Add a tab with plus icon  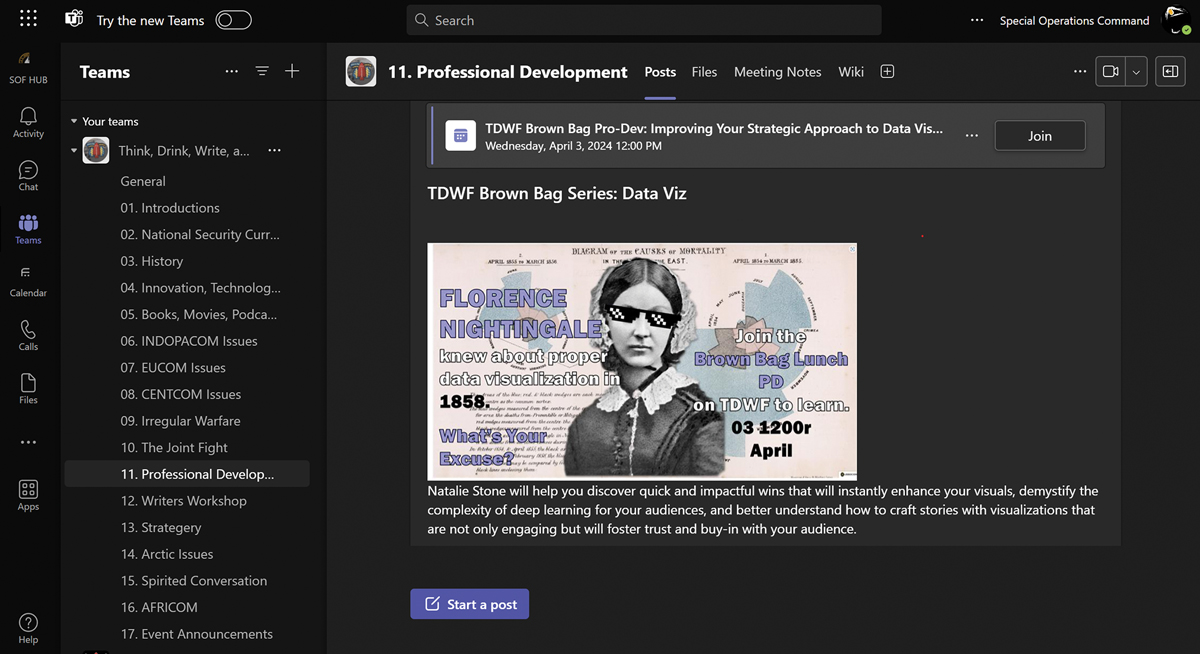click(887, 71)
